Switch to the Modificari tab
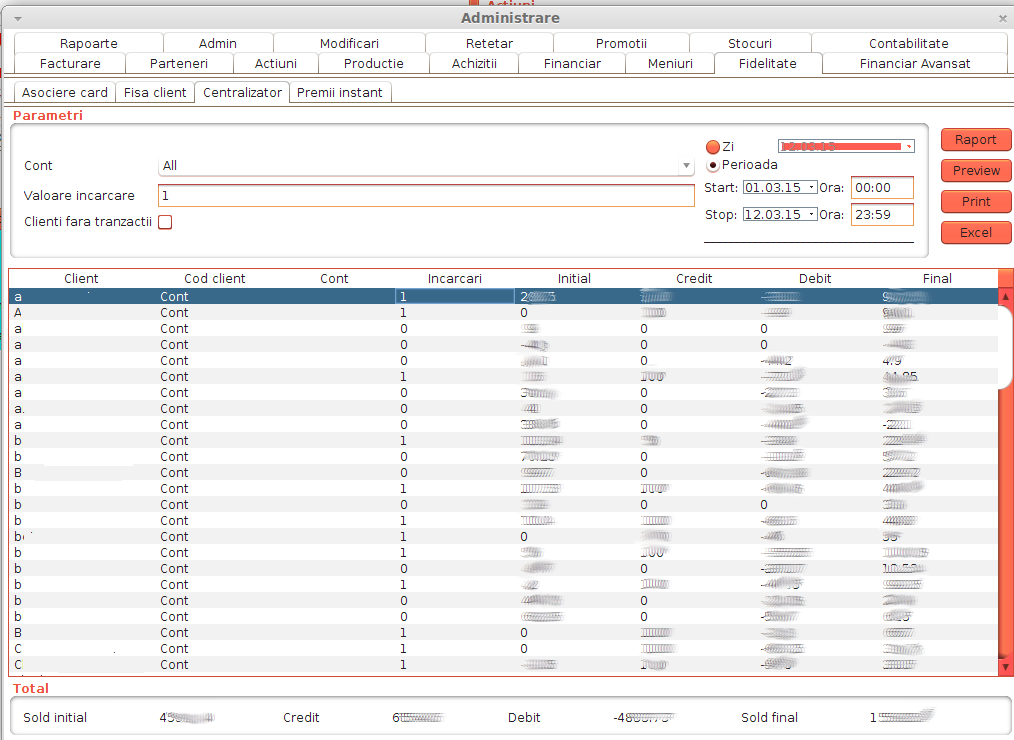This screenshot has width=1014, height=740. coord(349,43)
